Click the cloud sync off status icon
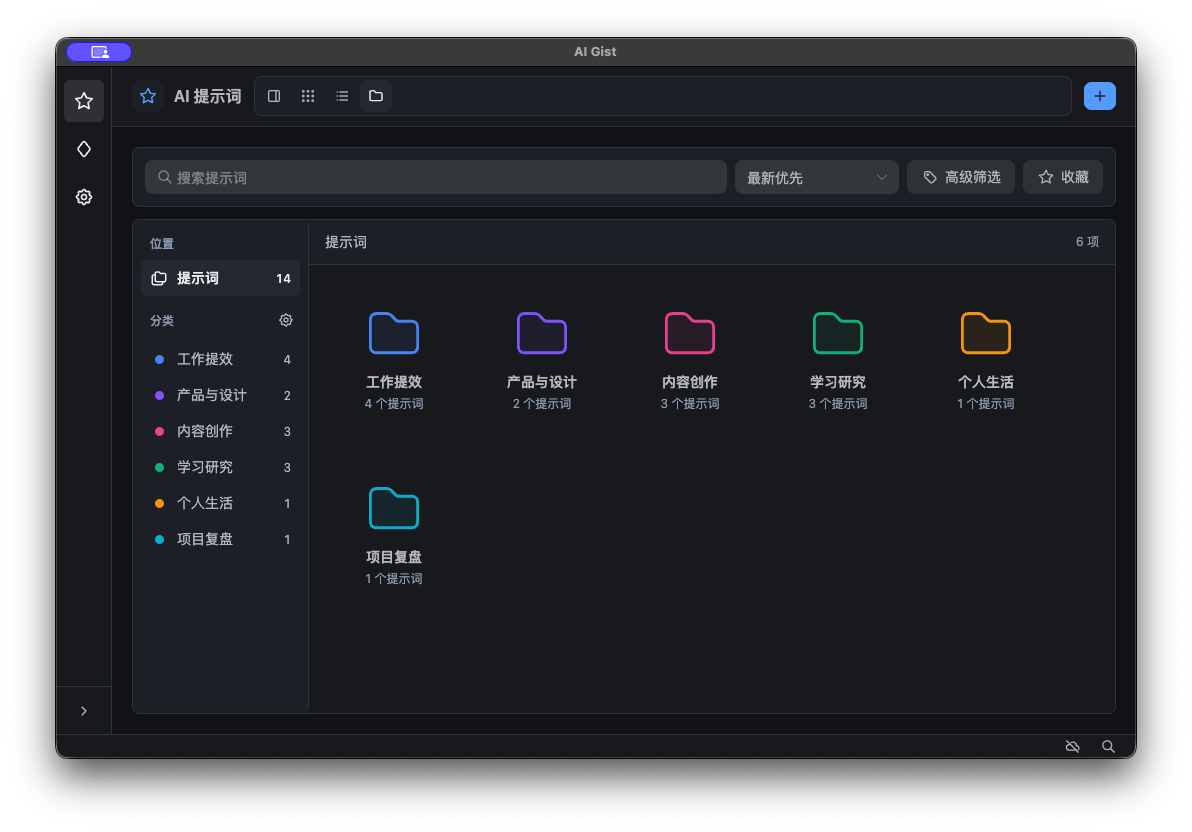The image size is (1192, 832). coord(1073,747)
